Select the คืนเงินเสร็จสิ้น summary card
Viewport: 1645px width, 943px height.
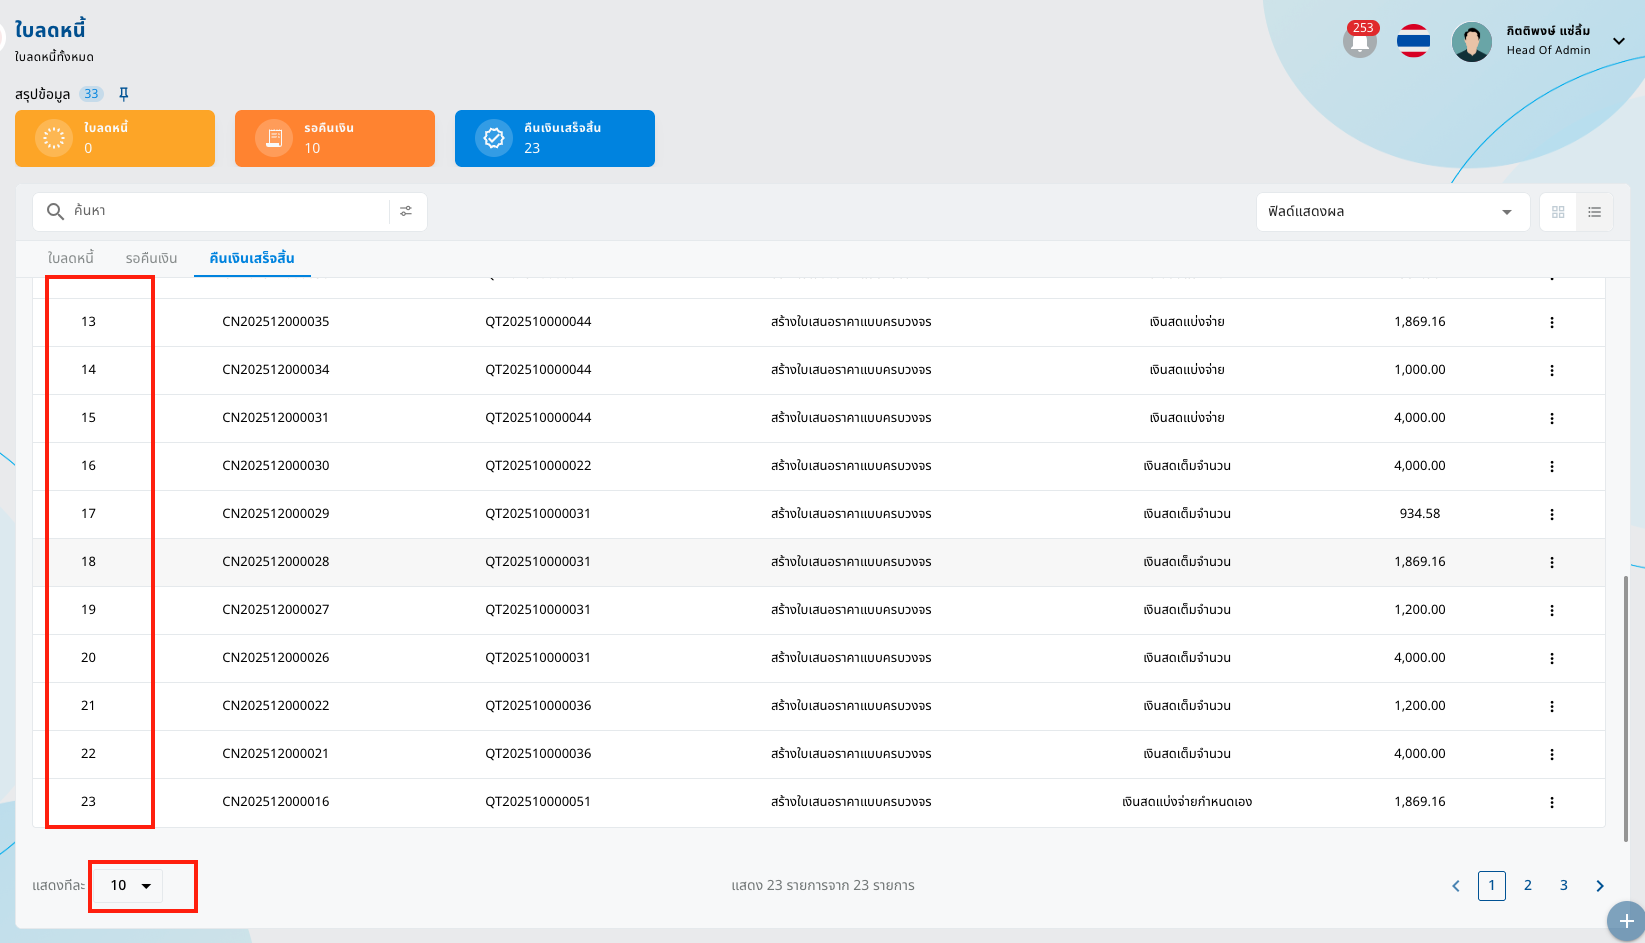click(554, 138)
